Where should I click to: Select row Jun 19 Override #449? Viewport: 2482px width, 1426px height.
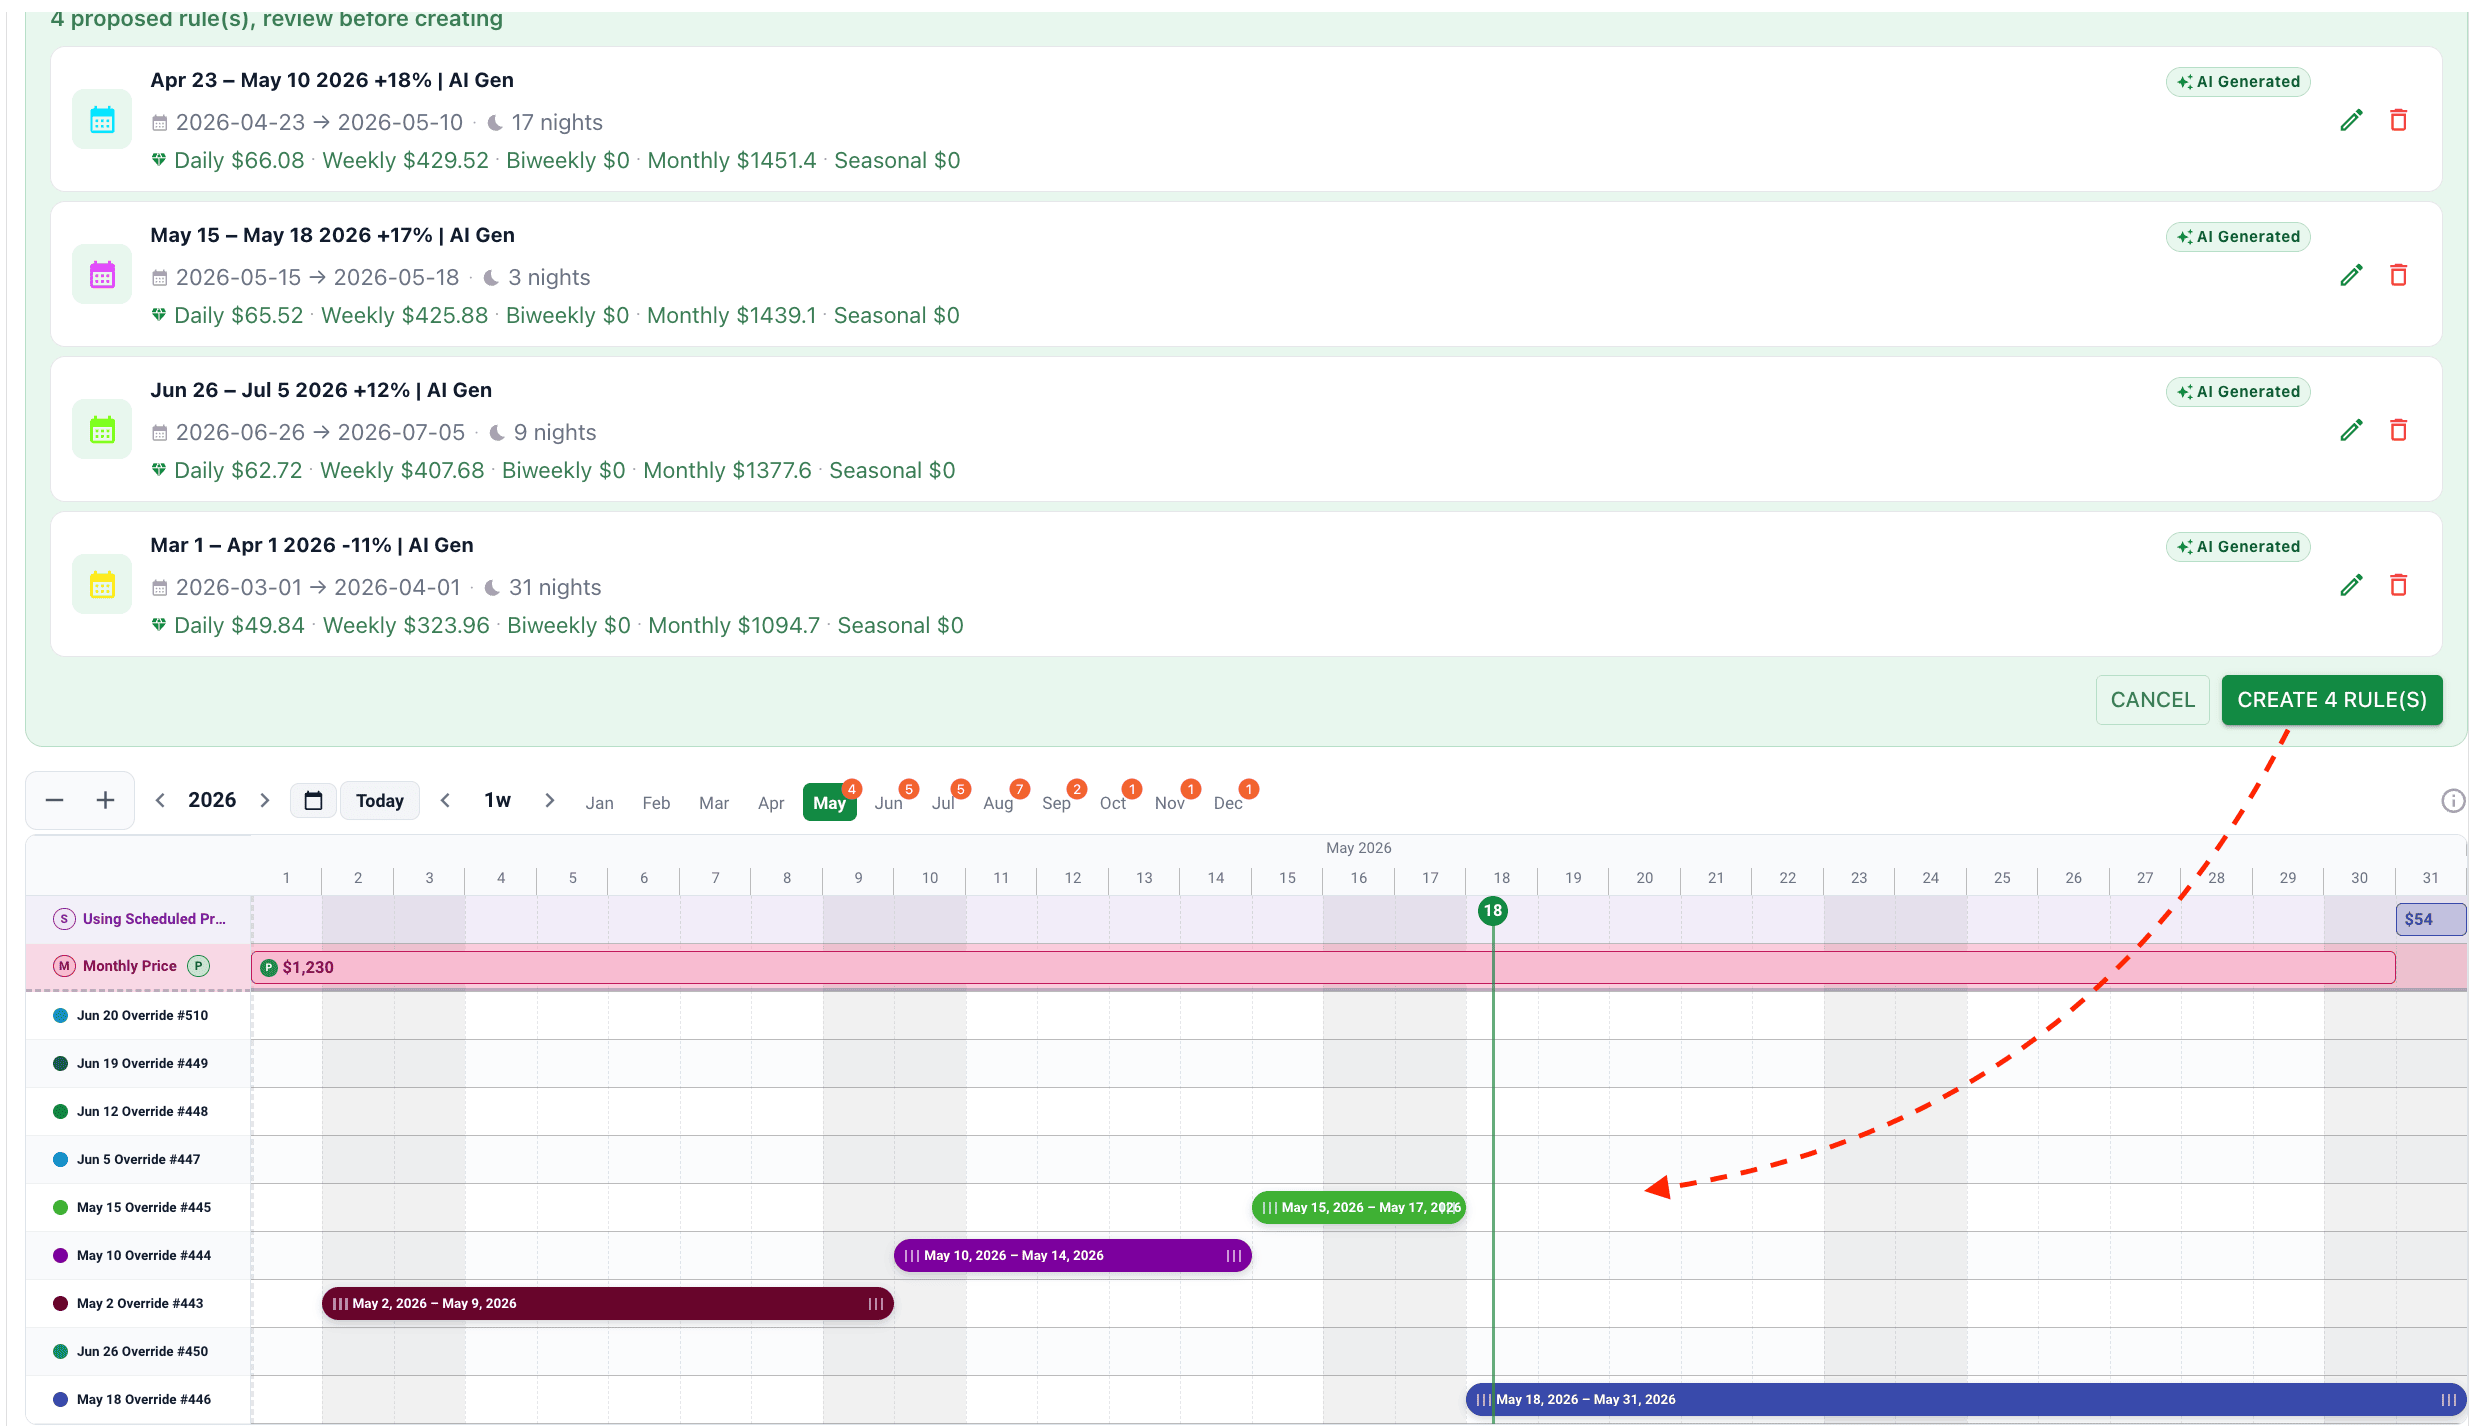click(138, 1063)
